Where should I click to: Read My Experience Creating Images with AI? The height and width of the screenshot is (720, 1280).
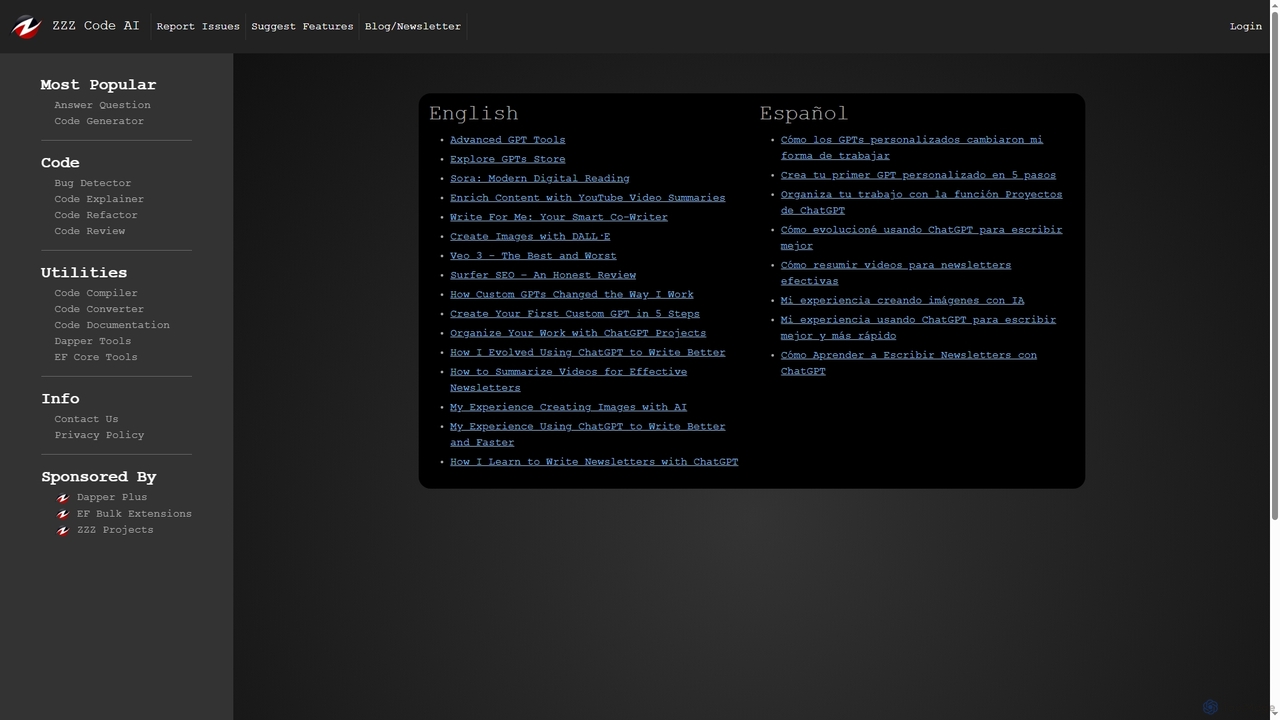pos(568,407)
